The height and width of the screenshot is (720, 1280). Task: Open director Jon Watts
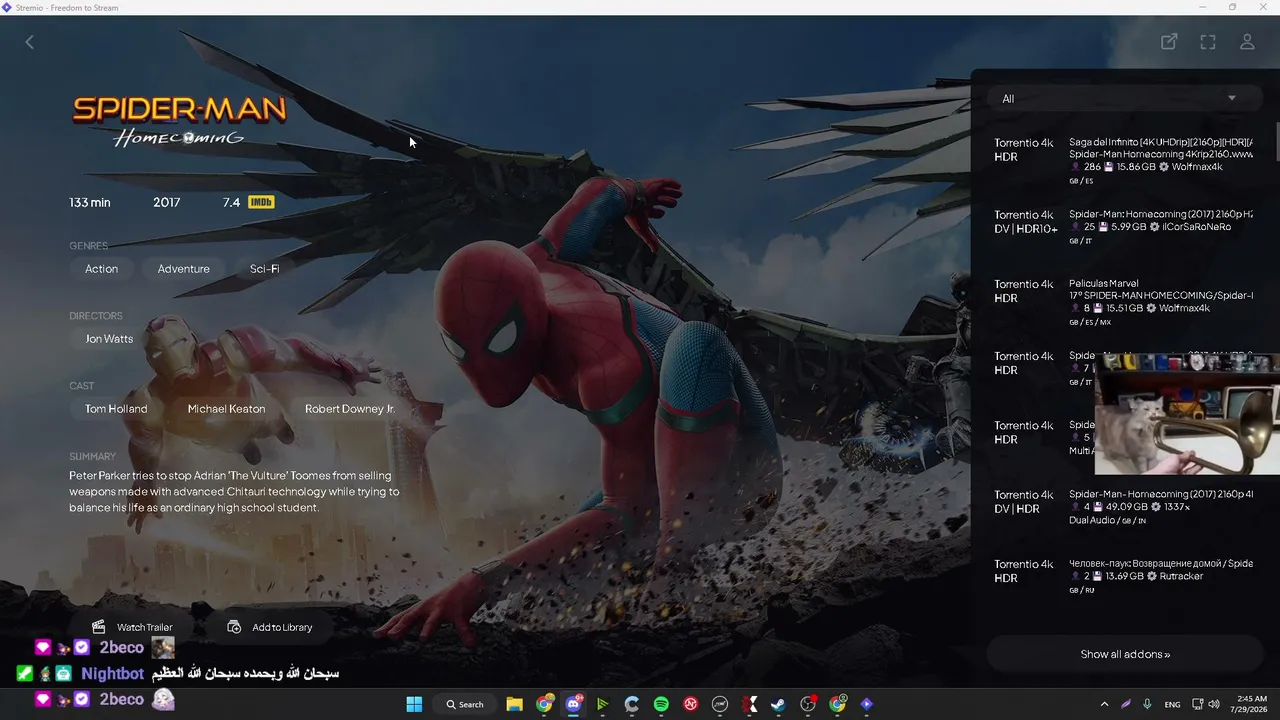(109, 339)
